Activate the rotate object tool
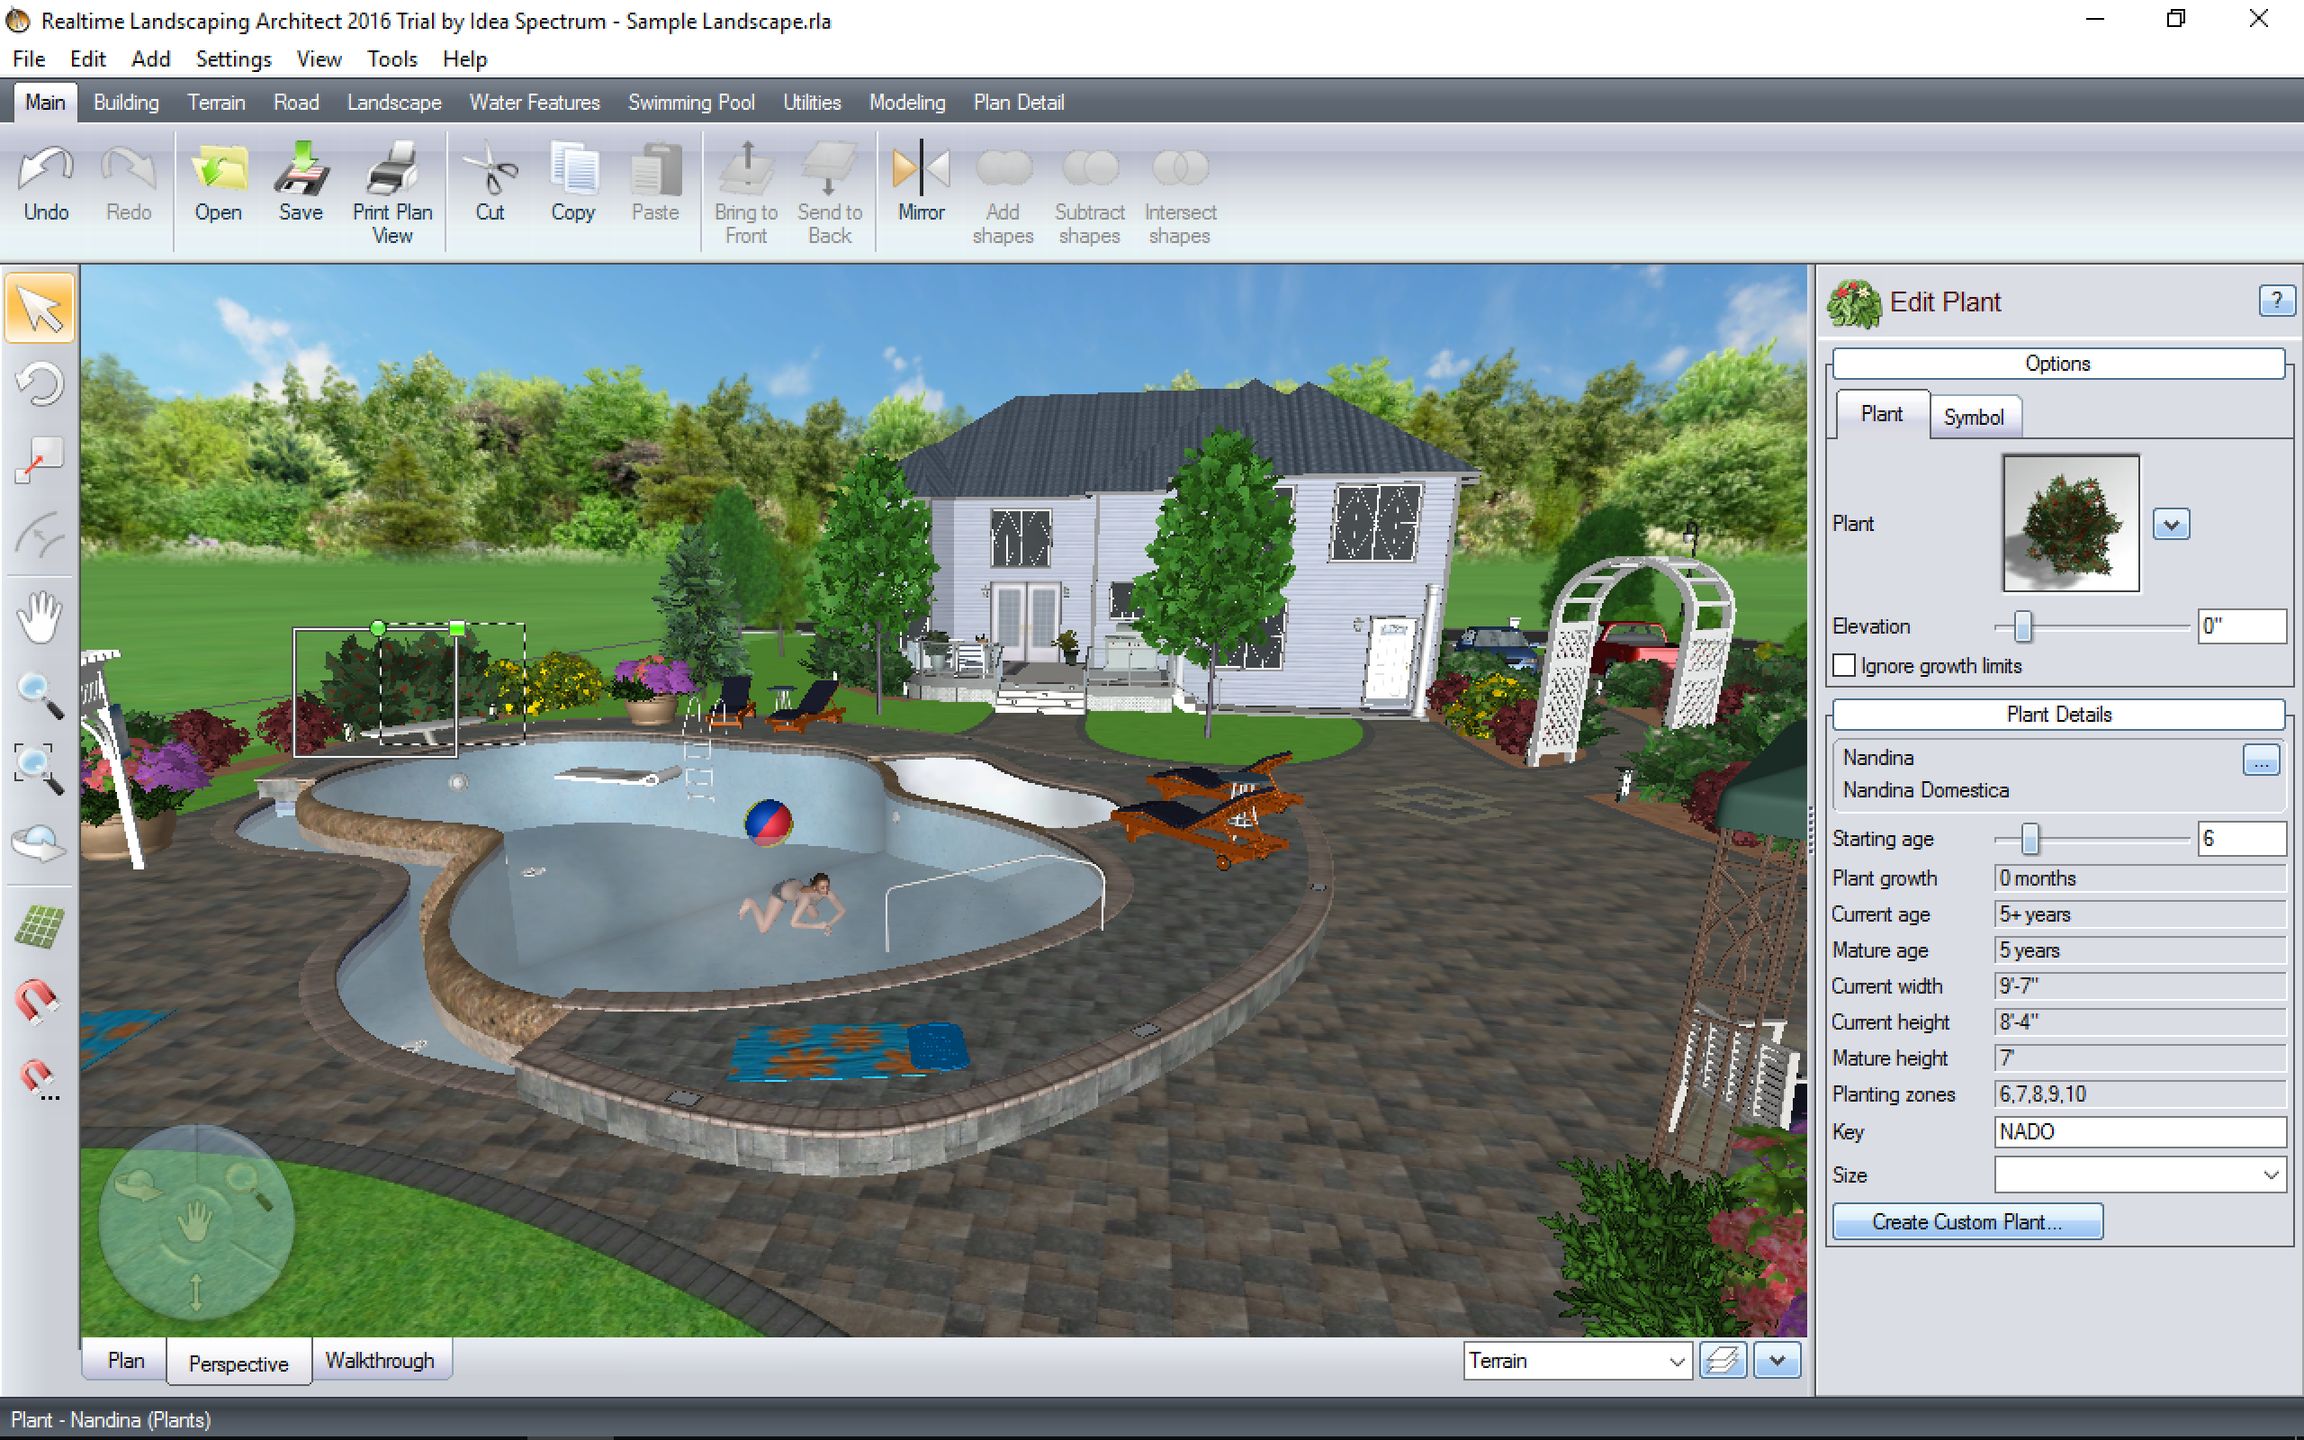 40,384
